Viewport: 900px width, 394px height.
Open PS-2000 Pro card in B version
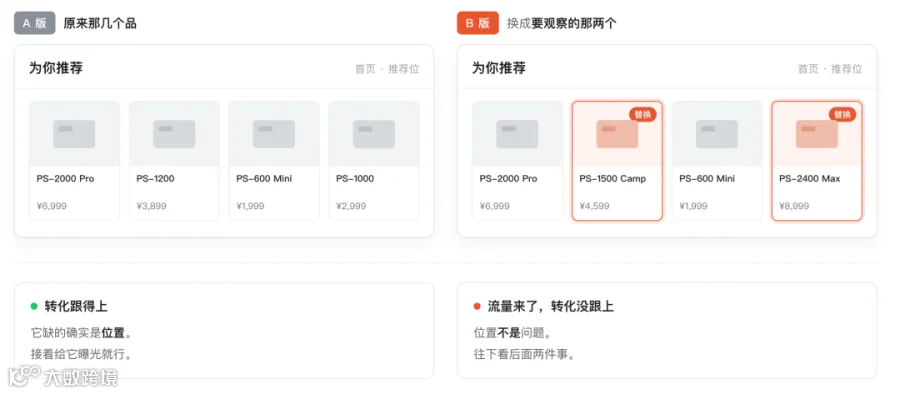coord(517,161)
